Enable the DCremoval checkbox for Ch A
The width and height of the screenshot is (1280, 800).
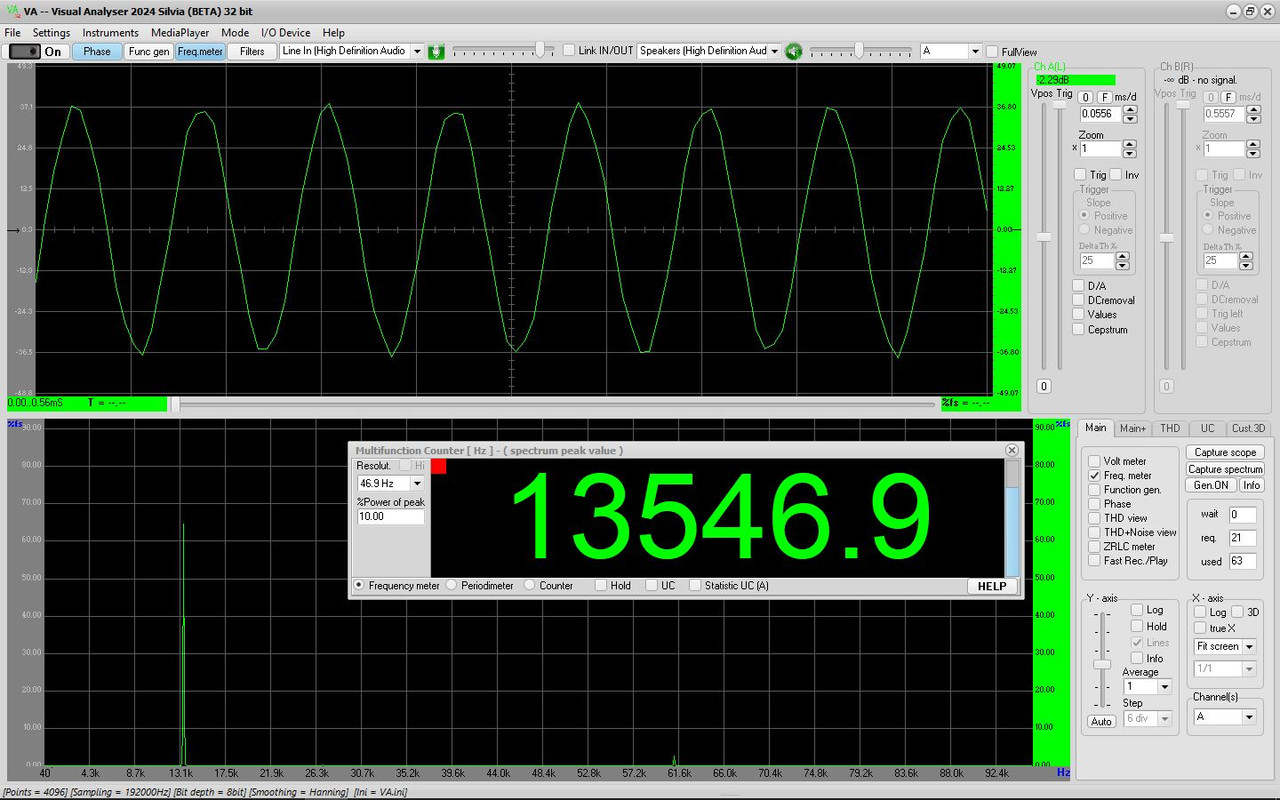1078,300
